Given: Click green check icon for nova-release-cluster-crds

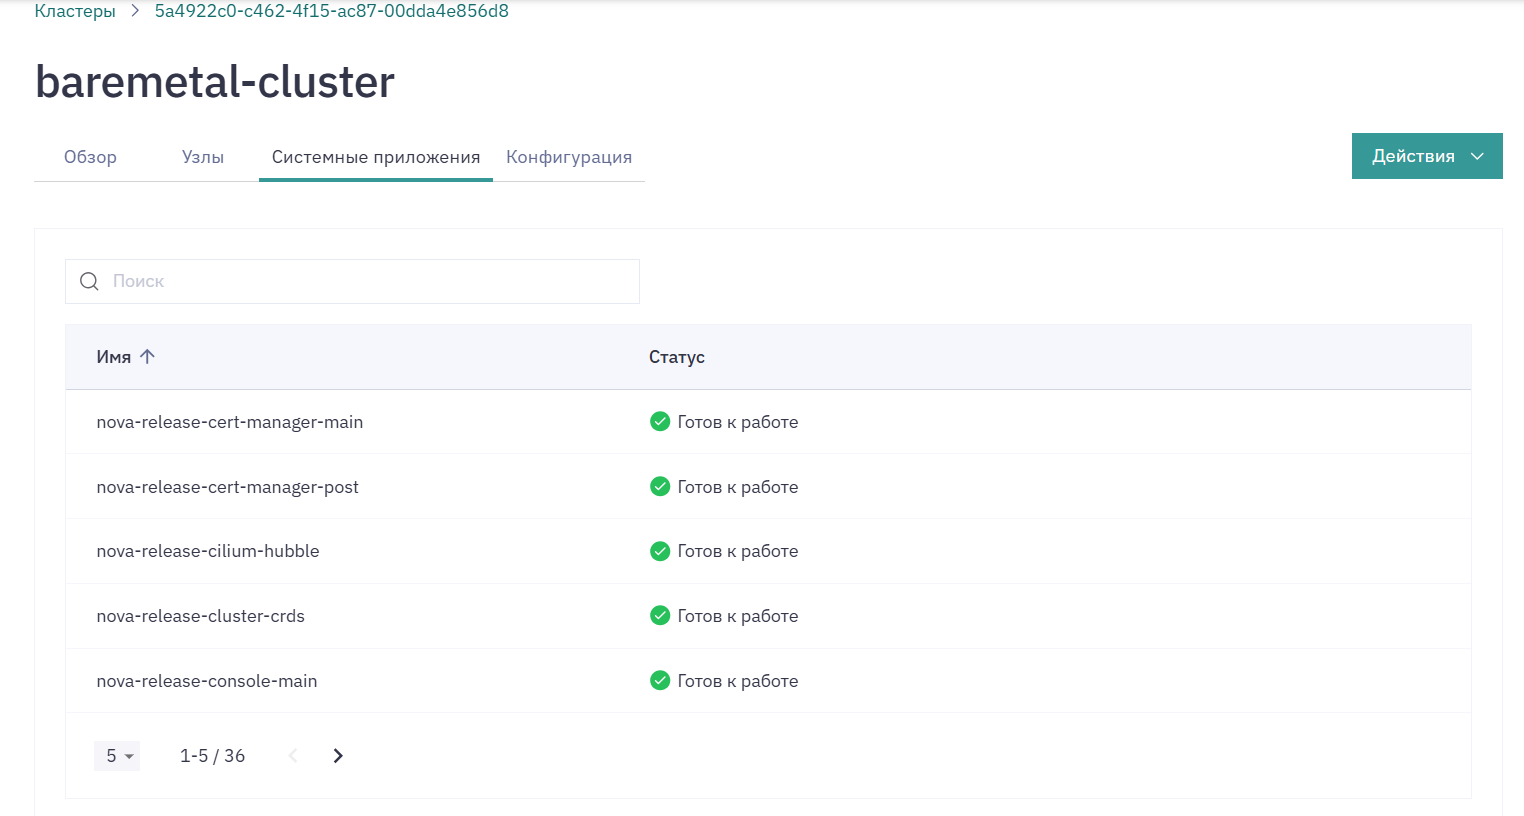Looking at the screenshot, I should [660, 615].
